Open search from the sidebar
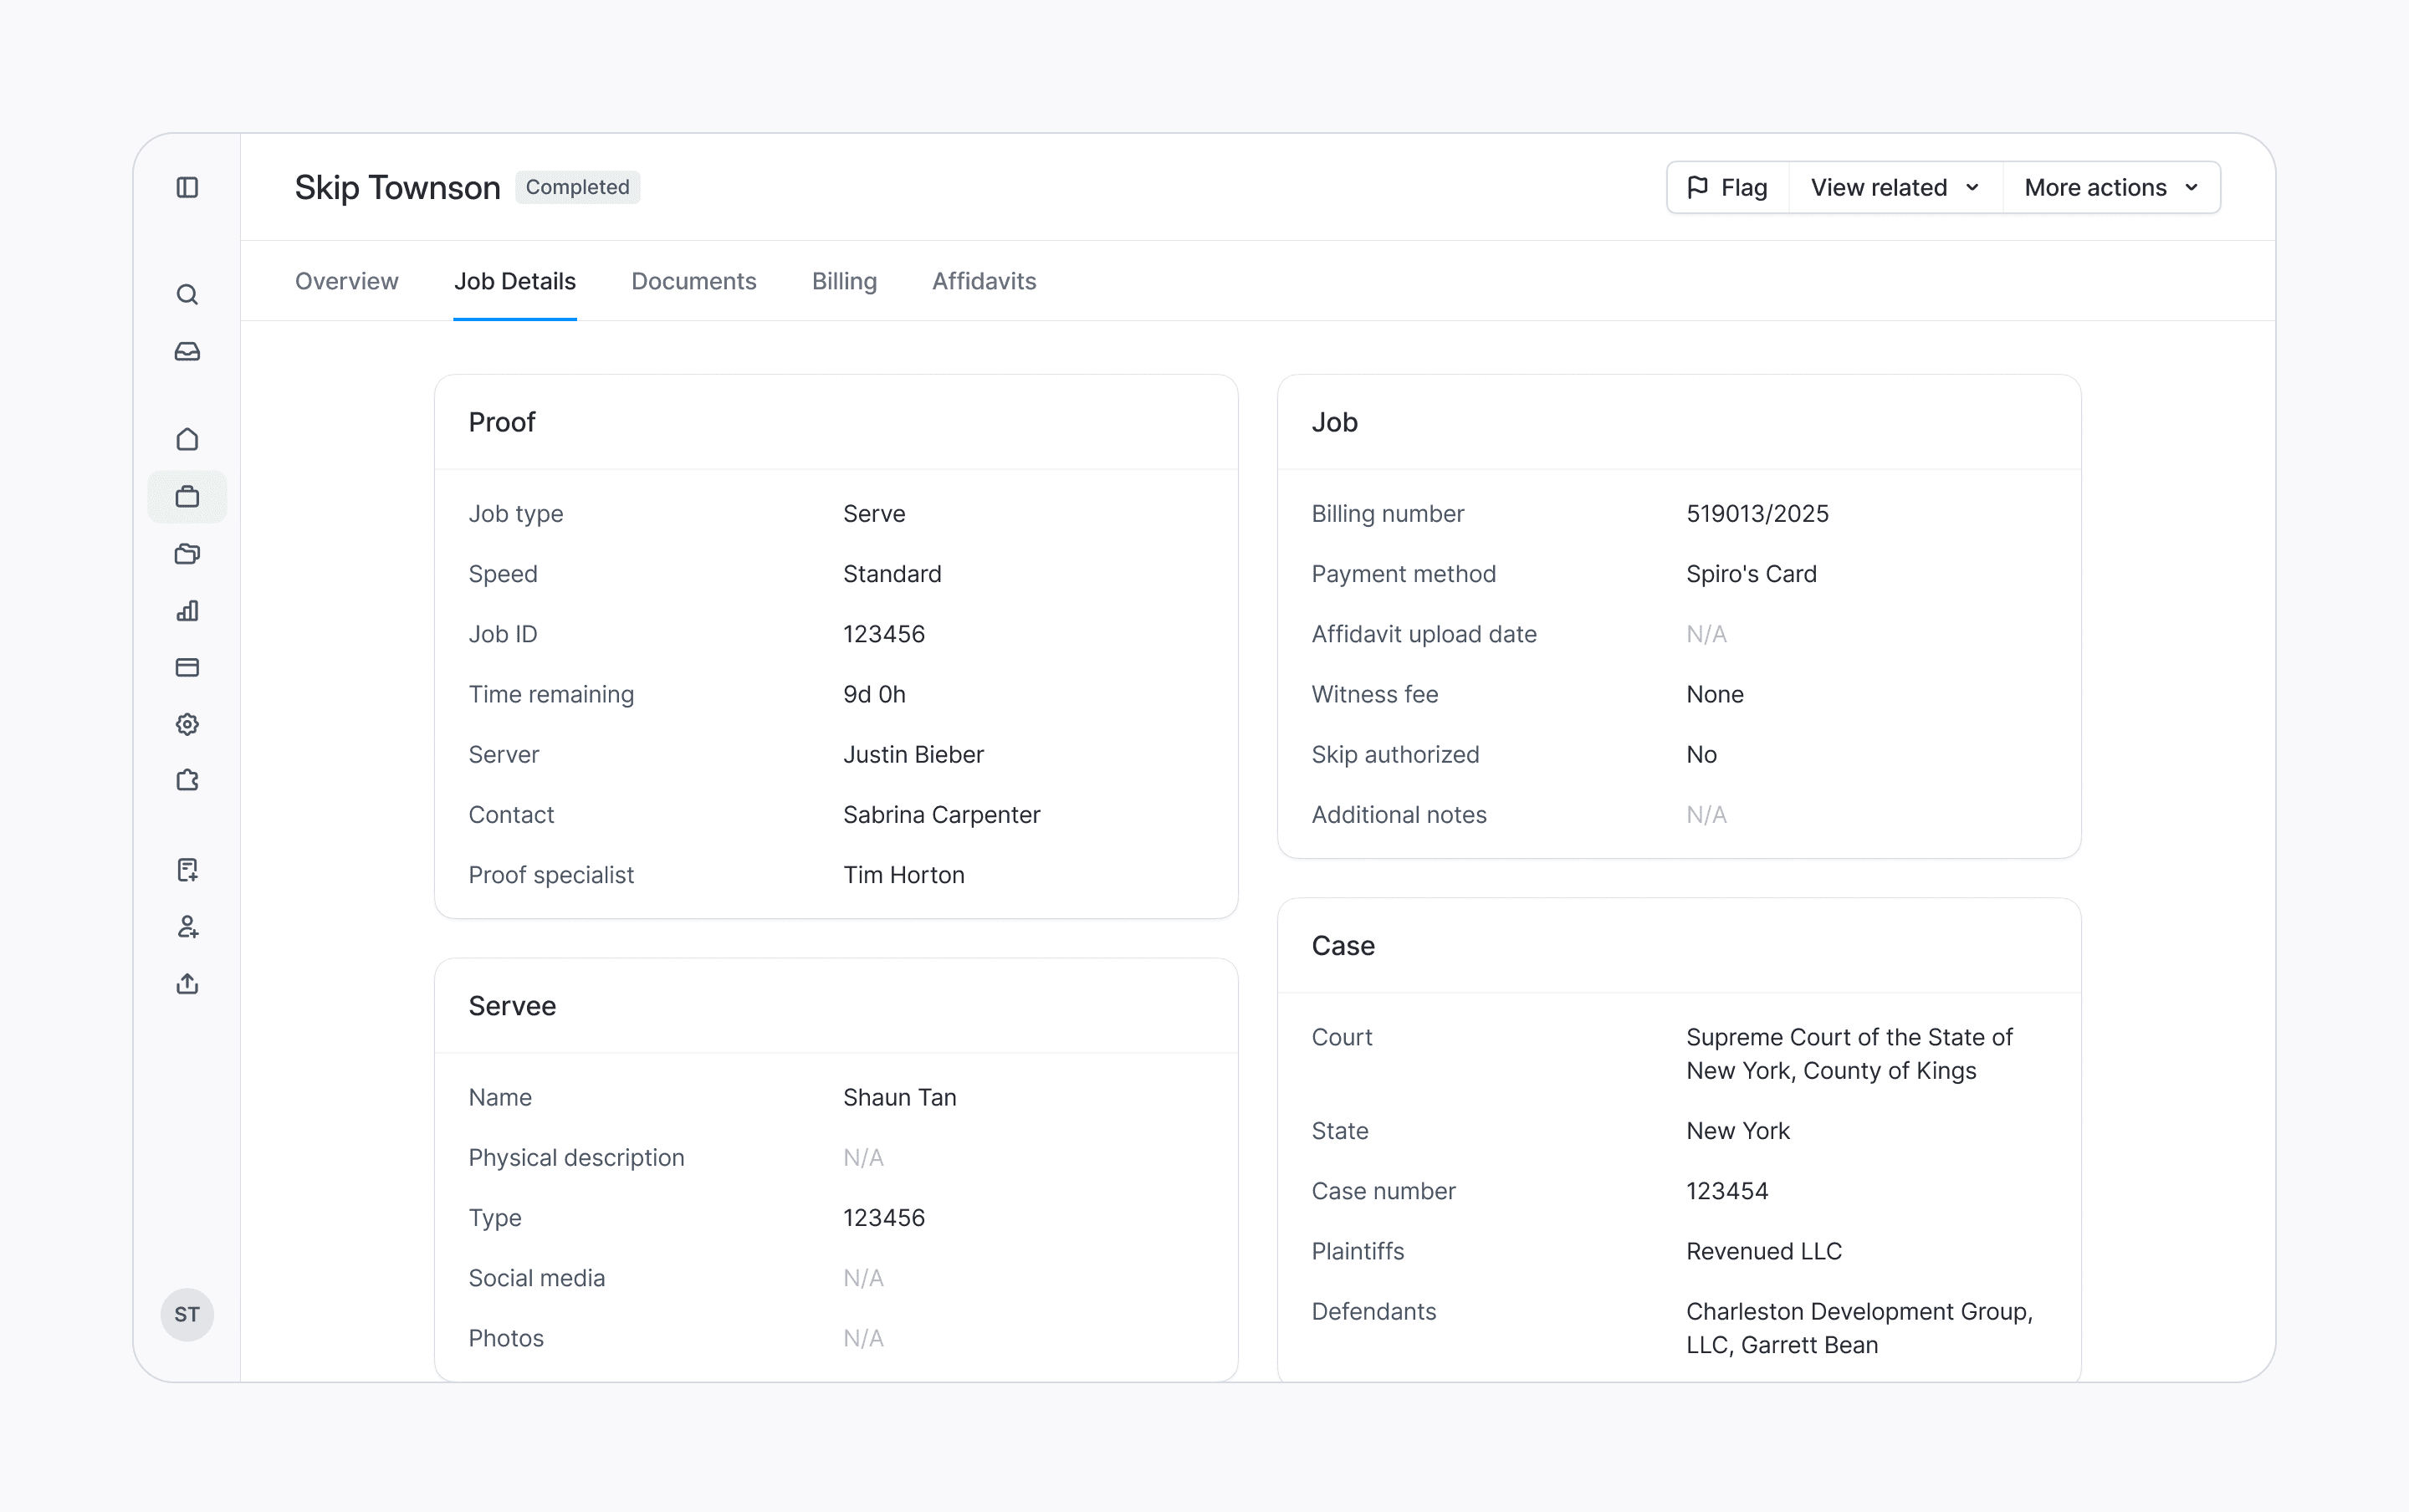The image size is (2409, 1512). [x=187, y=294]
